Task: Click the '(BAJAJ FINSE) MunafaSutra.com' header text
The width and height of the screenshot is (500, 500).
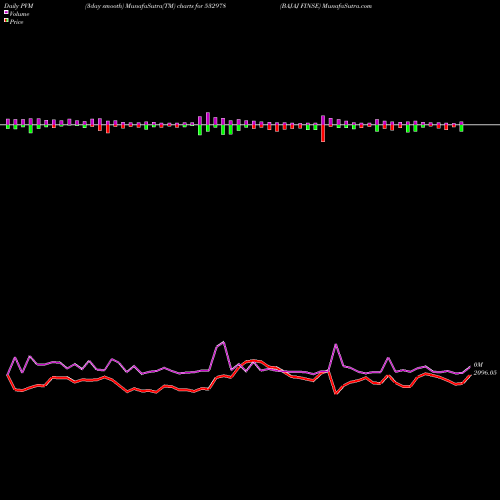Action: [x=326, y=6]
